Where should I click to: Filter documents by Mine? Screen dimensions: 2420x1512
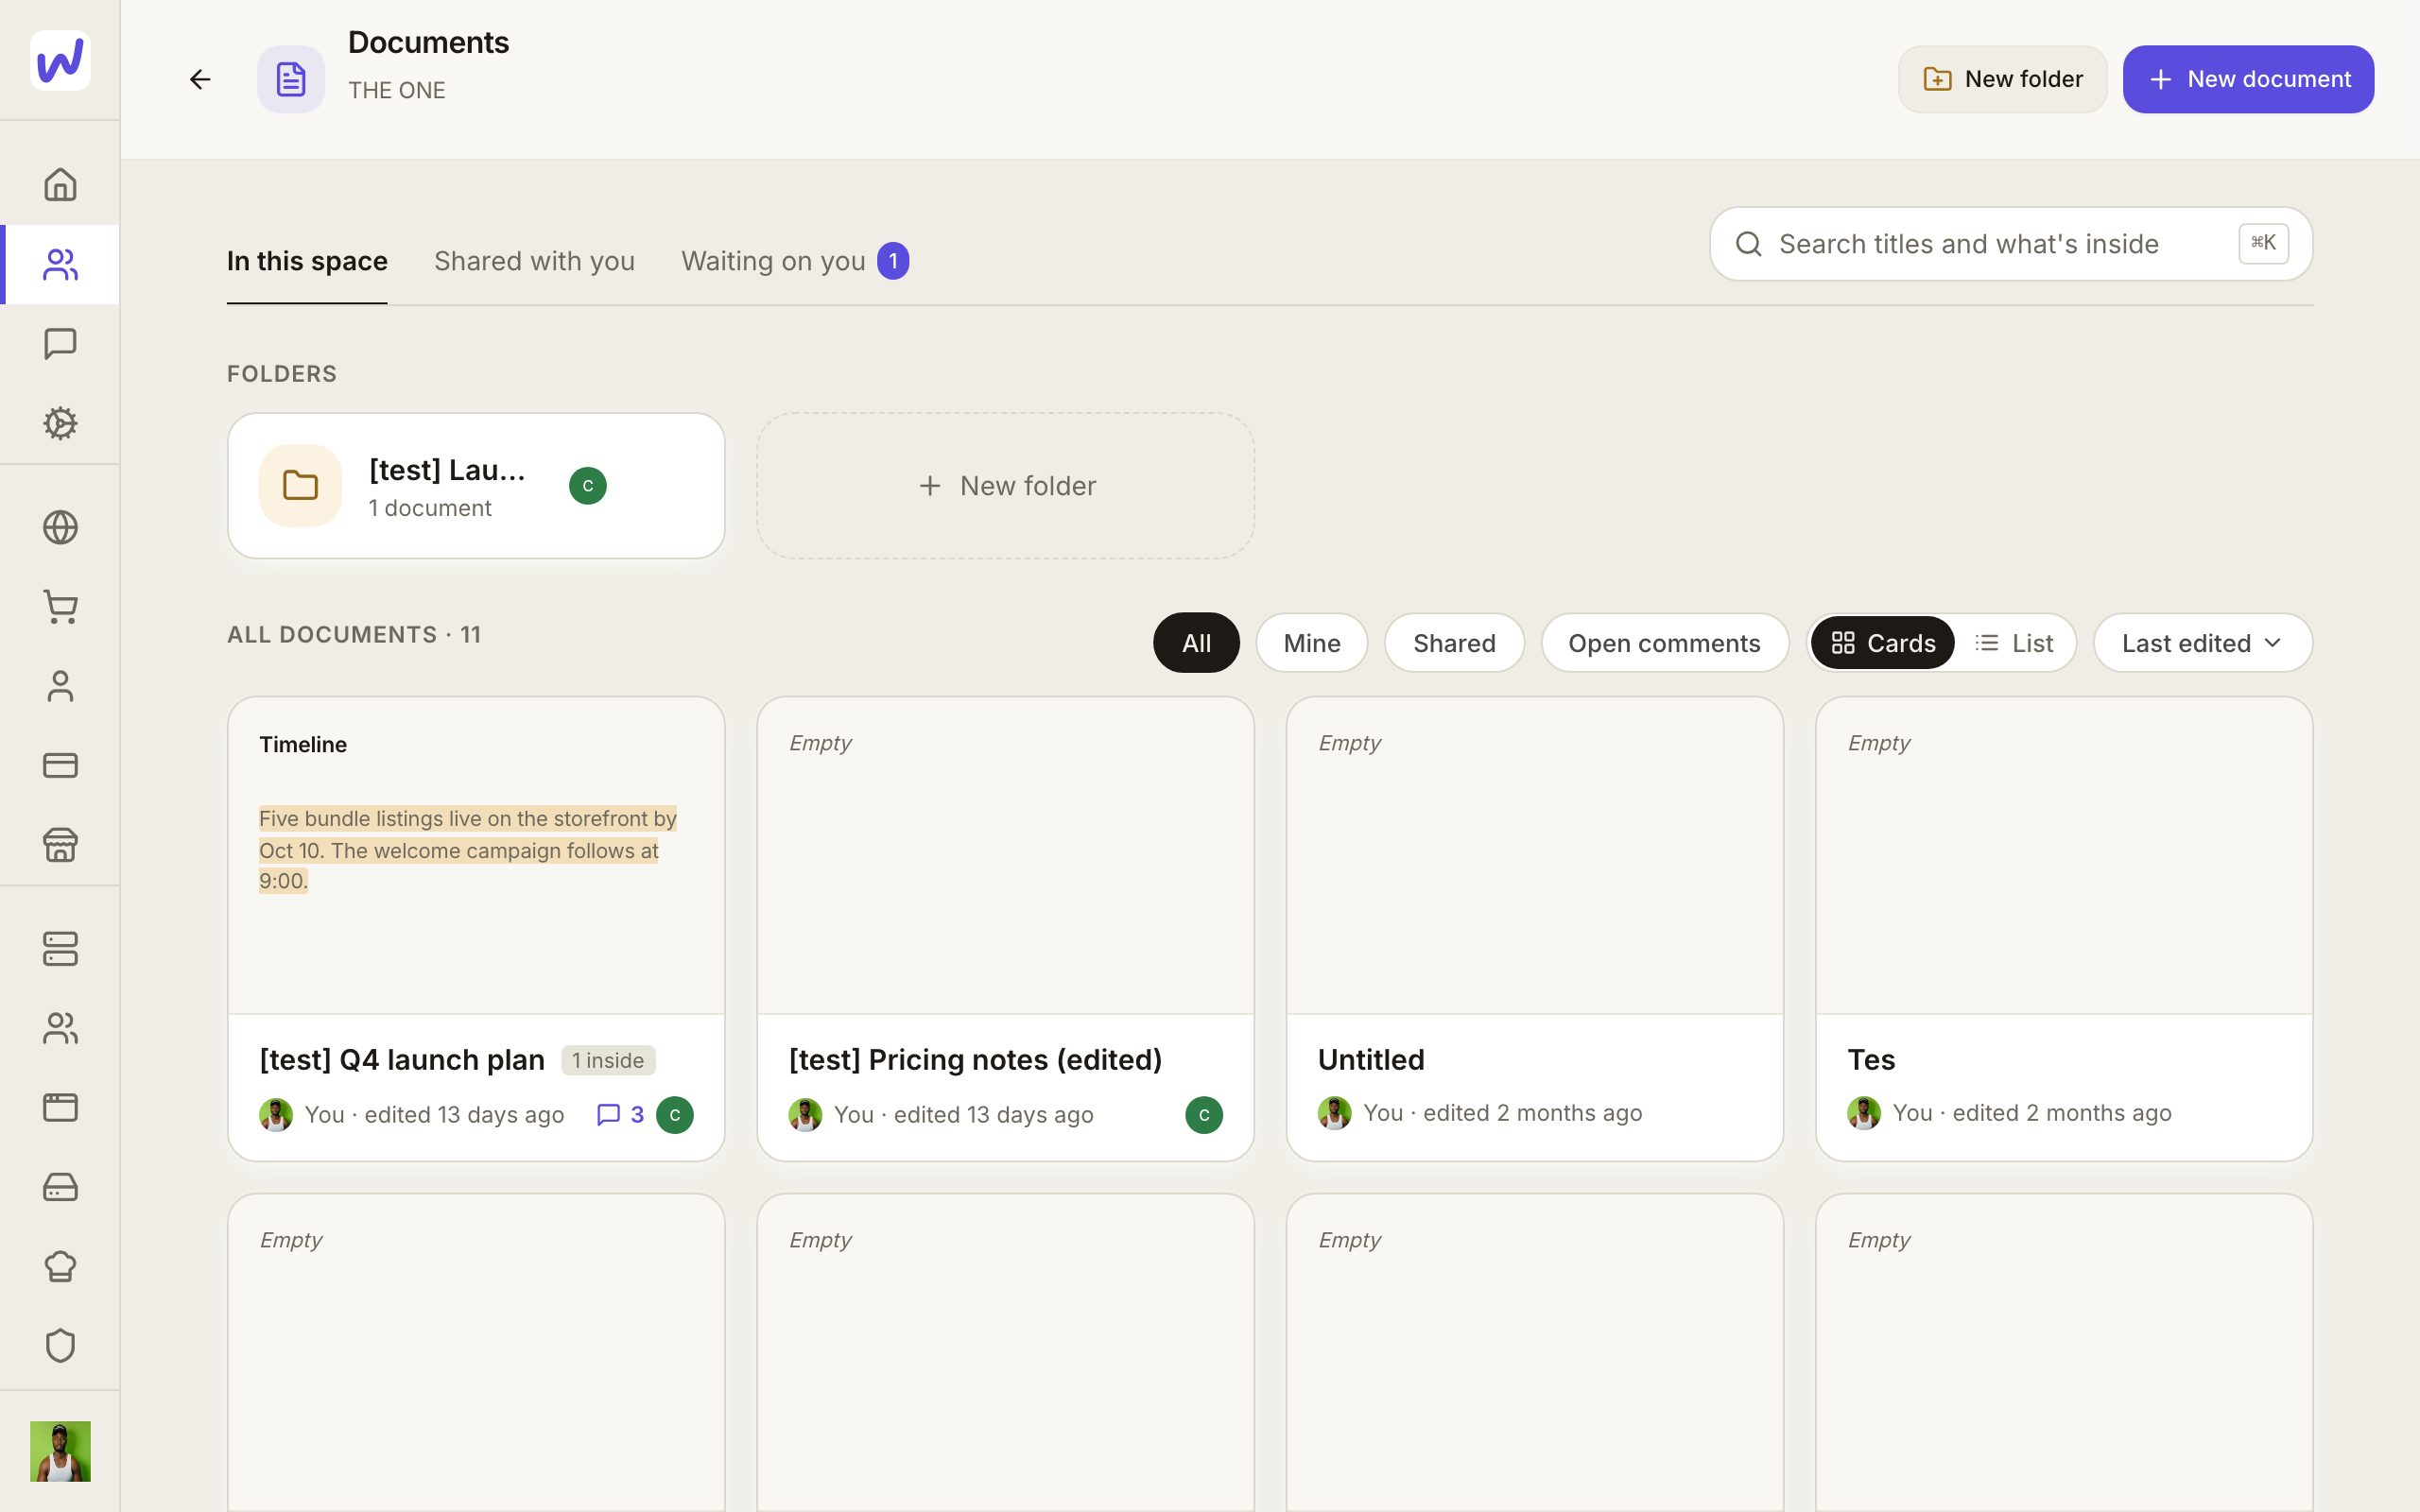click(x=1311, y=642)
